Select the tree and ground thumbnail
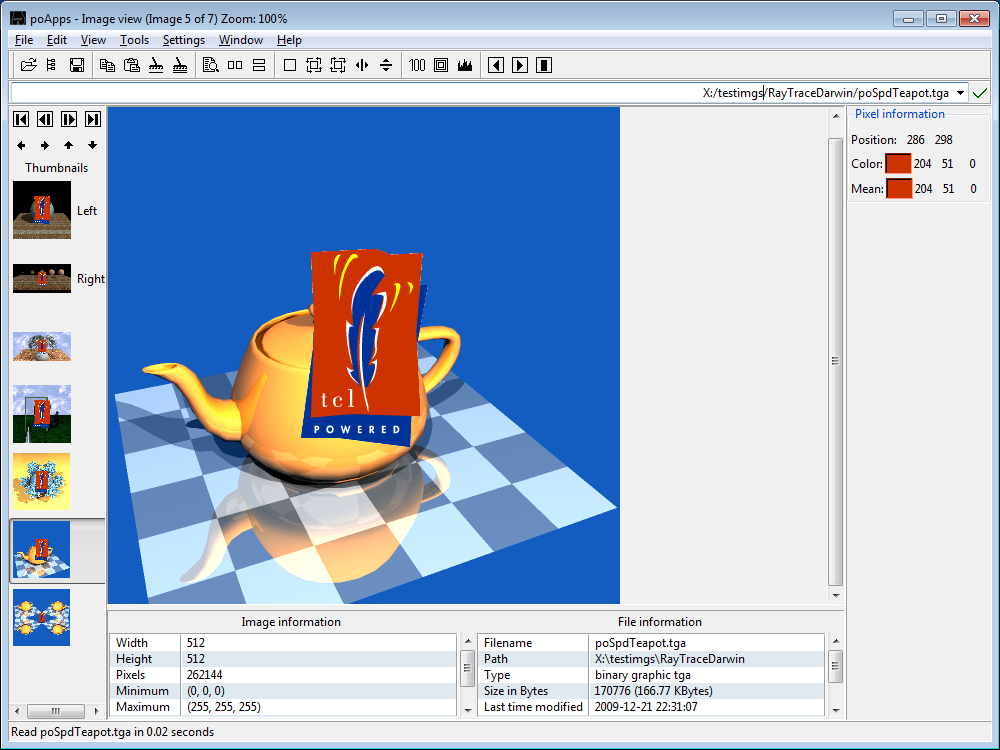 [x=42, y=346]
